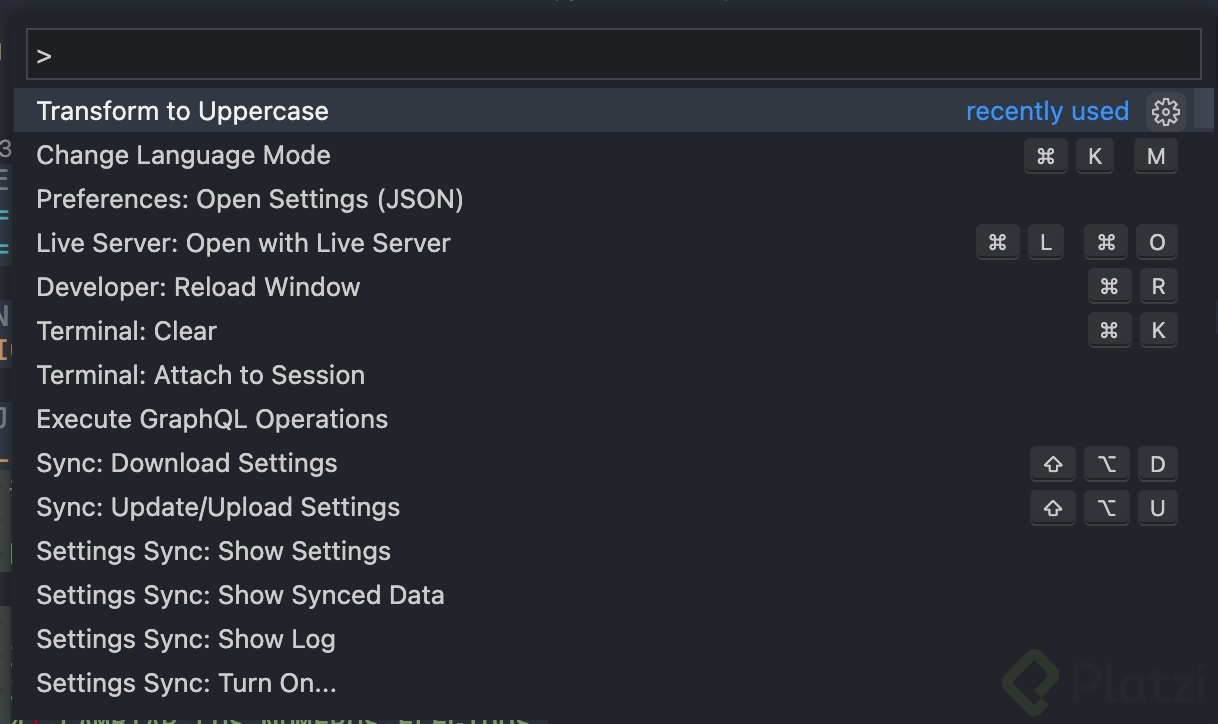Screen dimensions: 1218x724
Task: Run the Transform to Uppercase command
Action: coord(606,111)
